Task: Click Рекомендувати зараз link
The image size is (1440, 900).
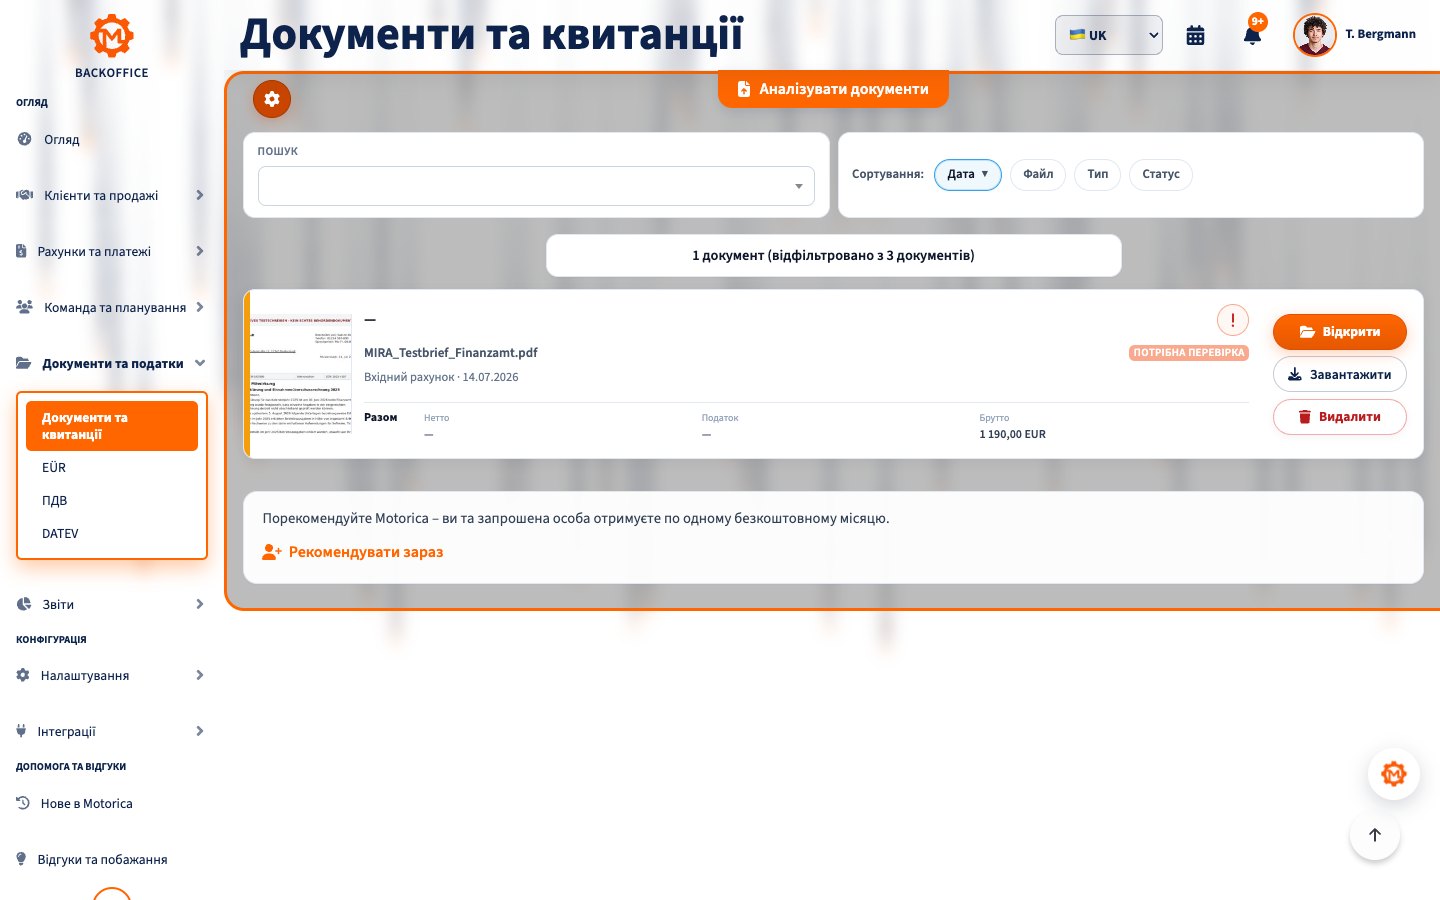Action: pos(366,552)
